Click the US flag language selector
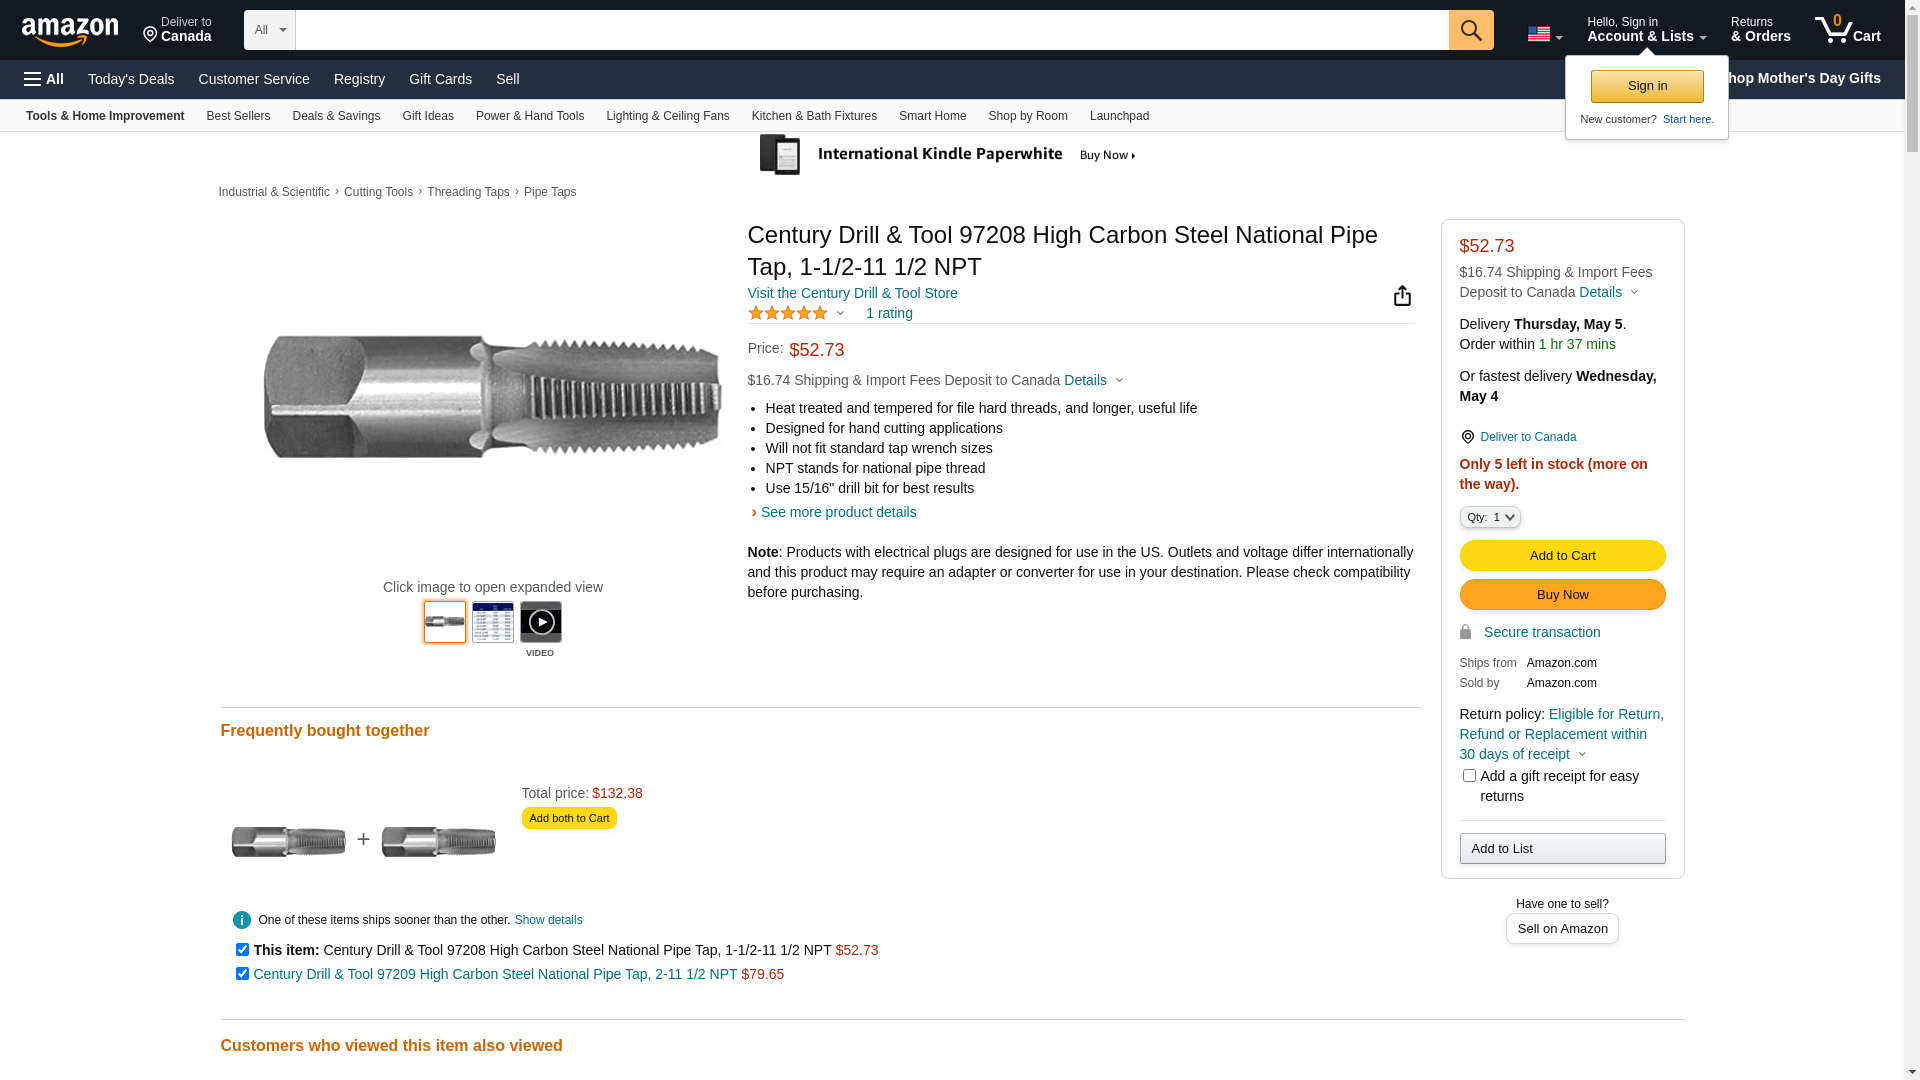This screenshot has width=1920, height=1080. point(1543,34)
